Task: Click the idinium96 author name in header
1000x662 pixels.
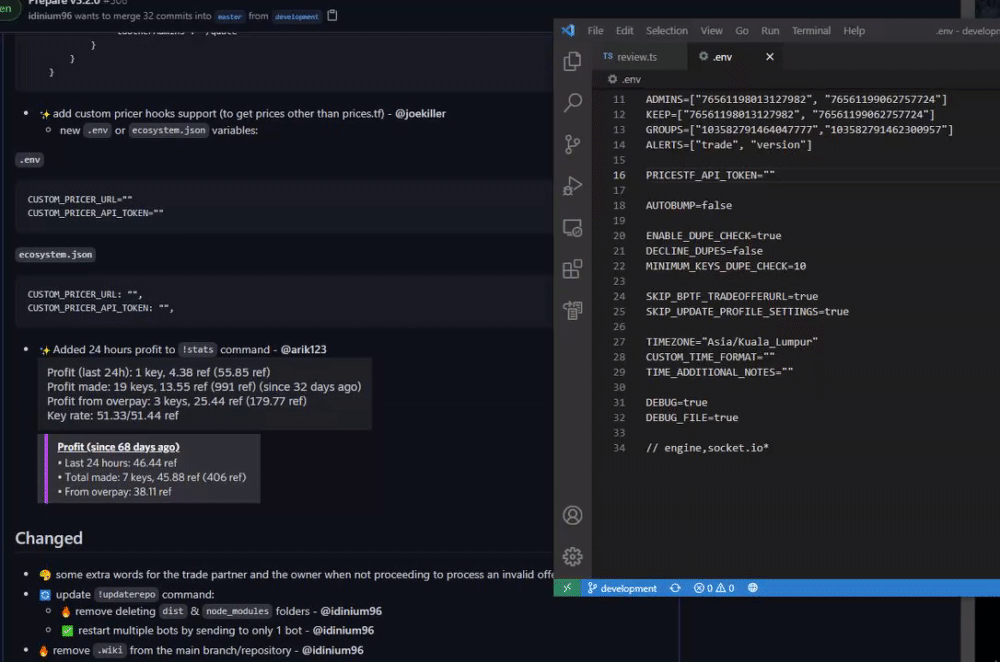Action: tap(50, 16)
